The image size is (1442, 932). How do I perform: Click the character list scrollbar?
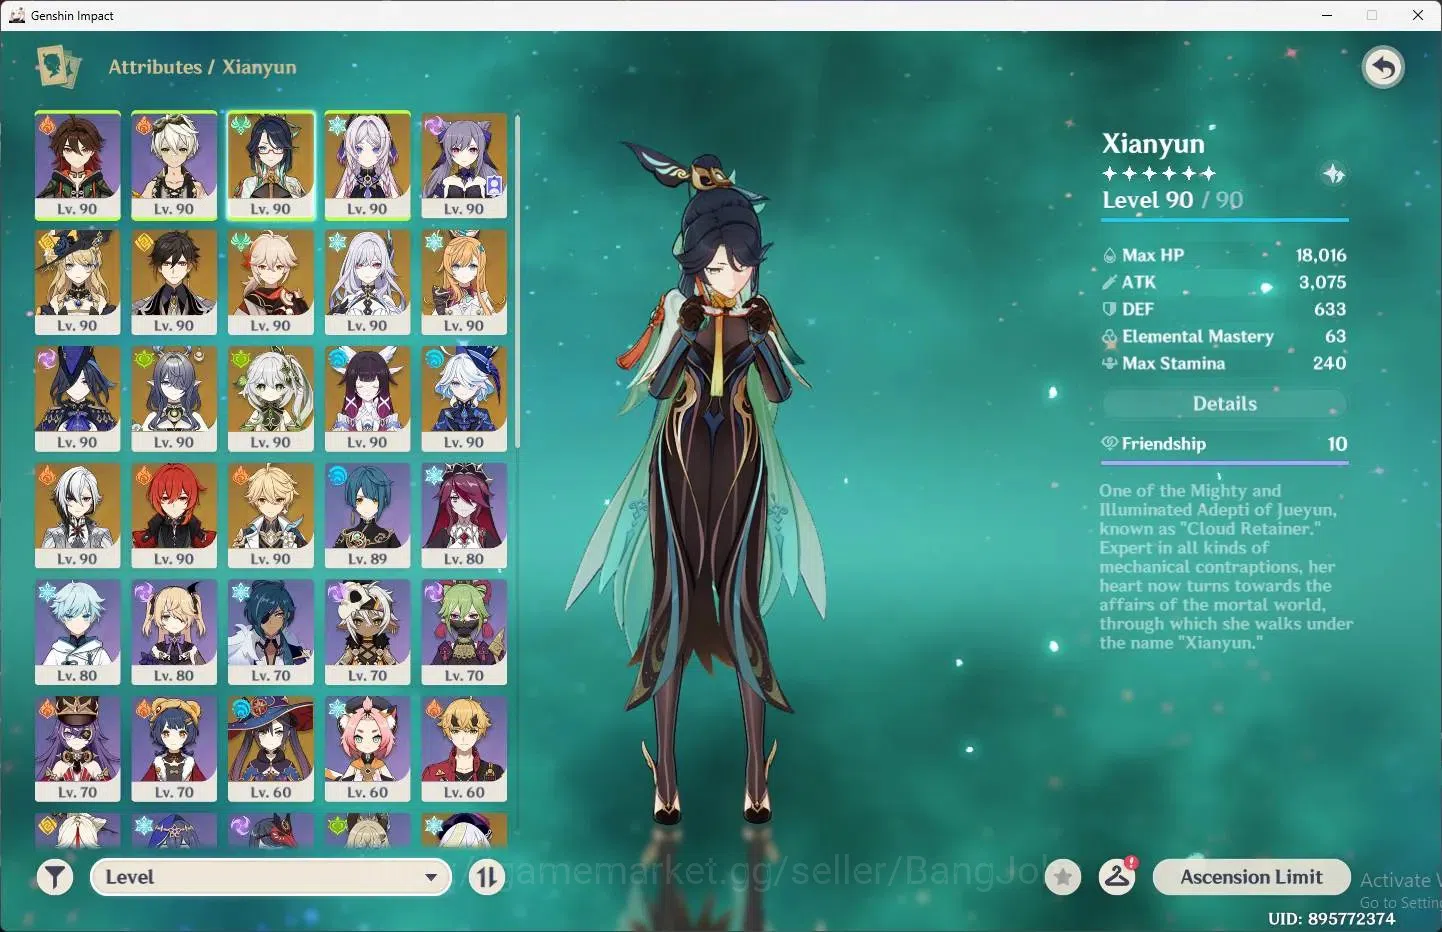[517, 282]
